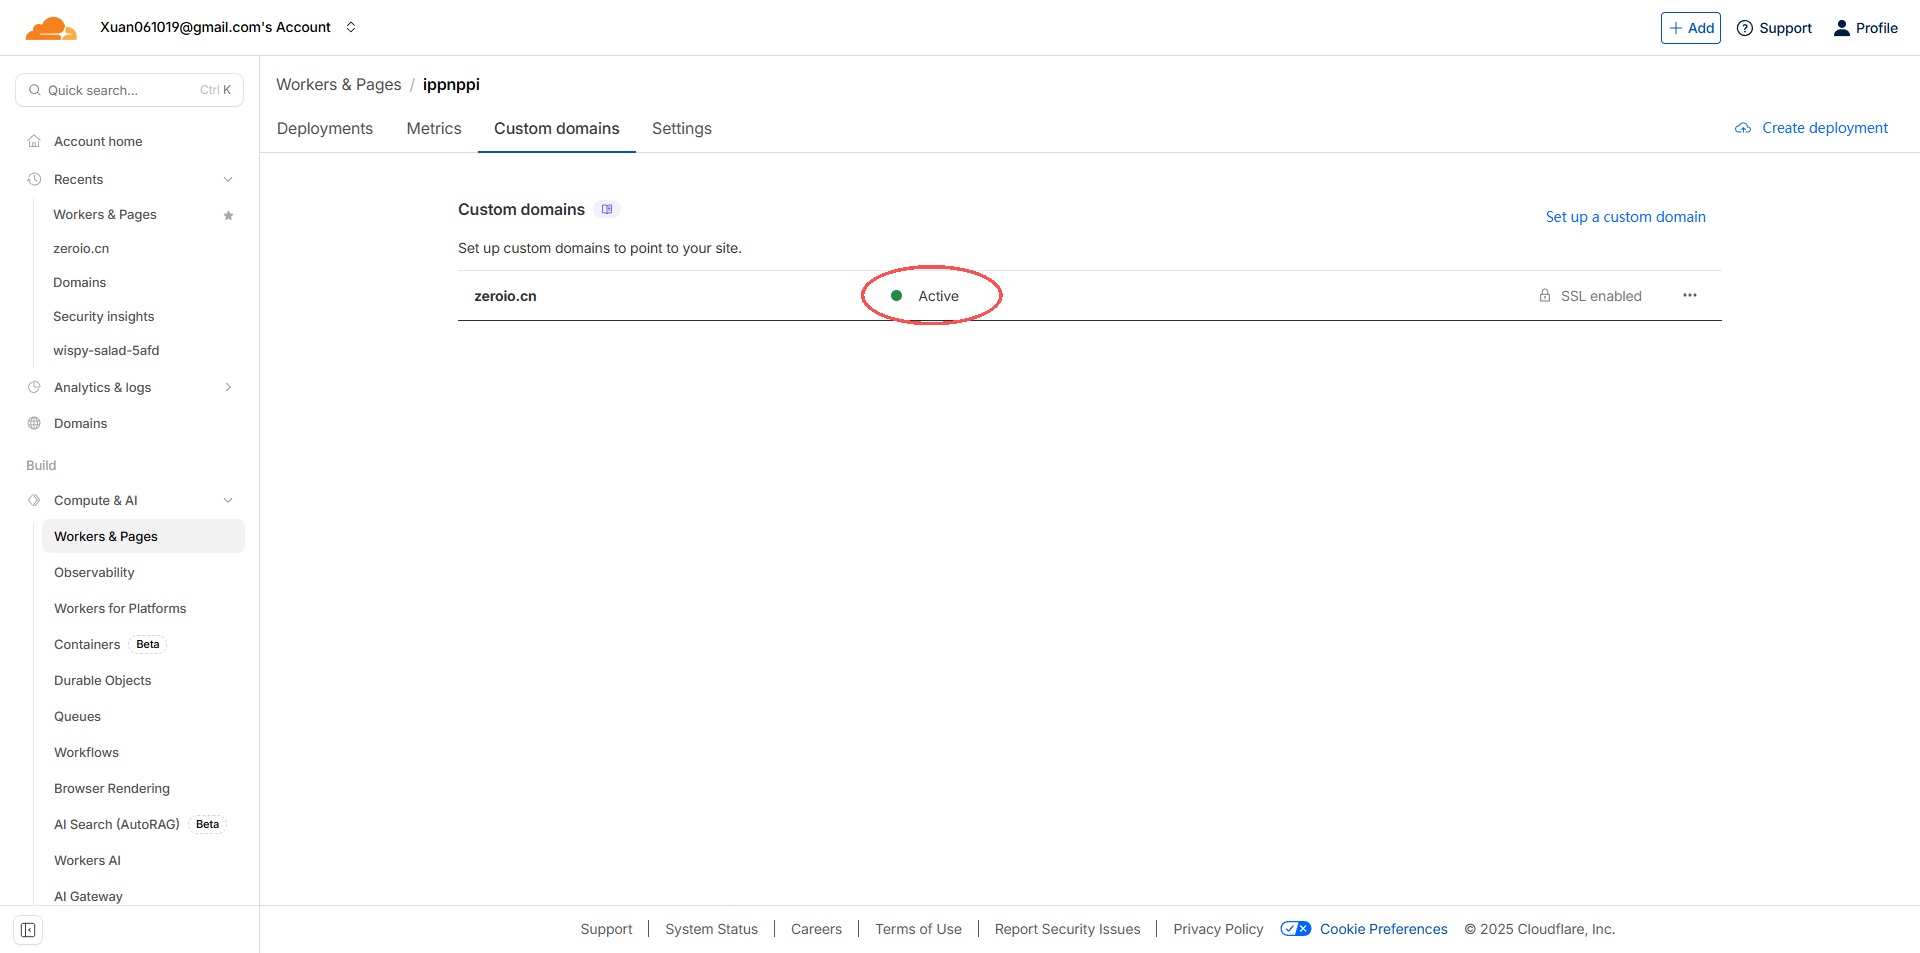Screen dimensions: 1920x953
Task: Click Workers & Pages breadcrumb
Action: 339,84
